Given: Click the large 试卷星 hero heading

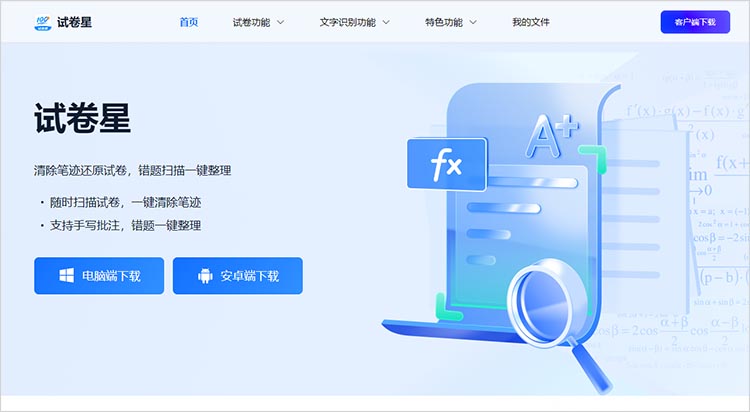Looking at the screenshot, I should point(82,118).
